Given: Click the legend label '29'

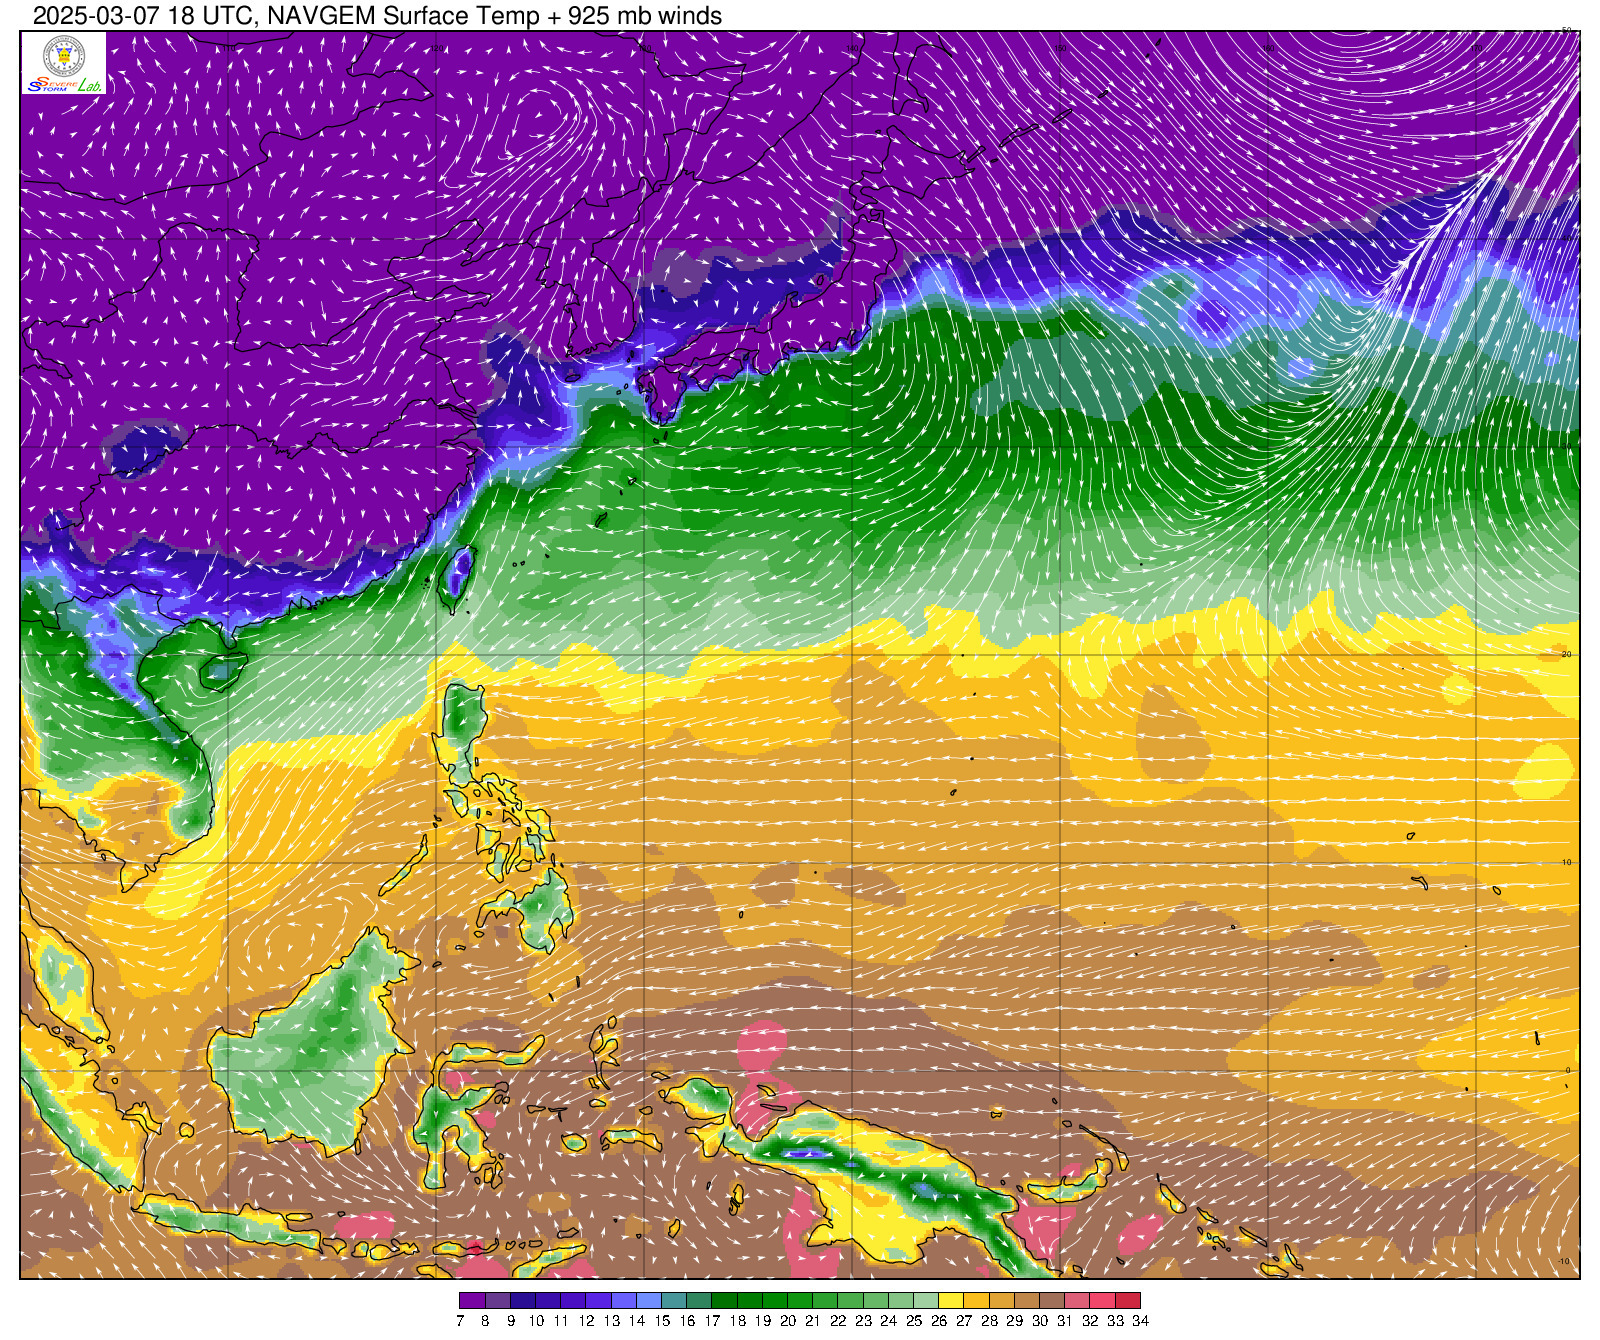Looking at the screenshot, I should (x=1014, y=1321).
